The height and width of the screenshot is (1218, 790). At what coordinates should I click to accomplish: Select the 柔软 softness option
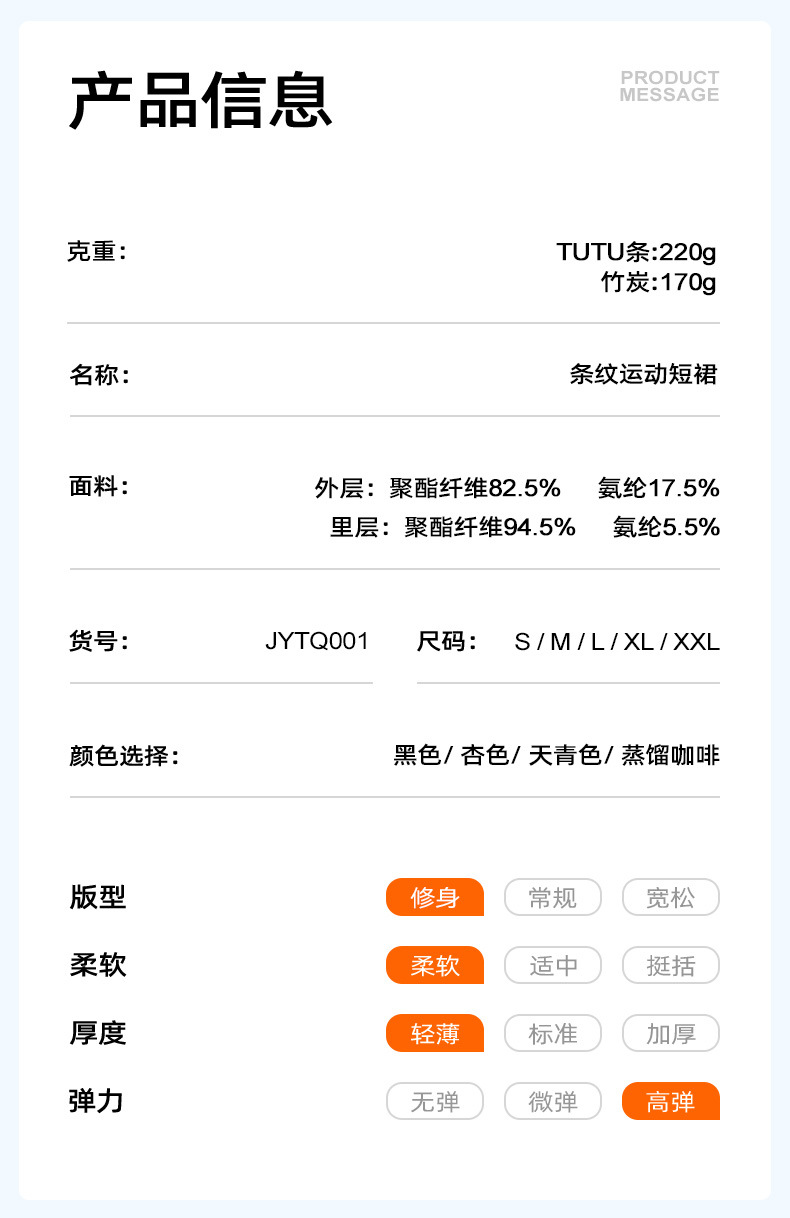click(x=435, y=965)
